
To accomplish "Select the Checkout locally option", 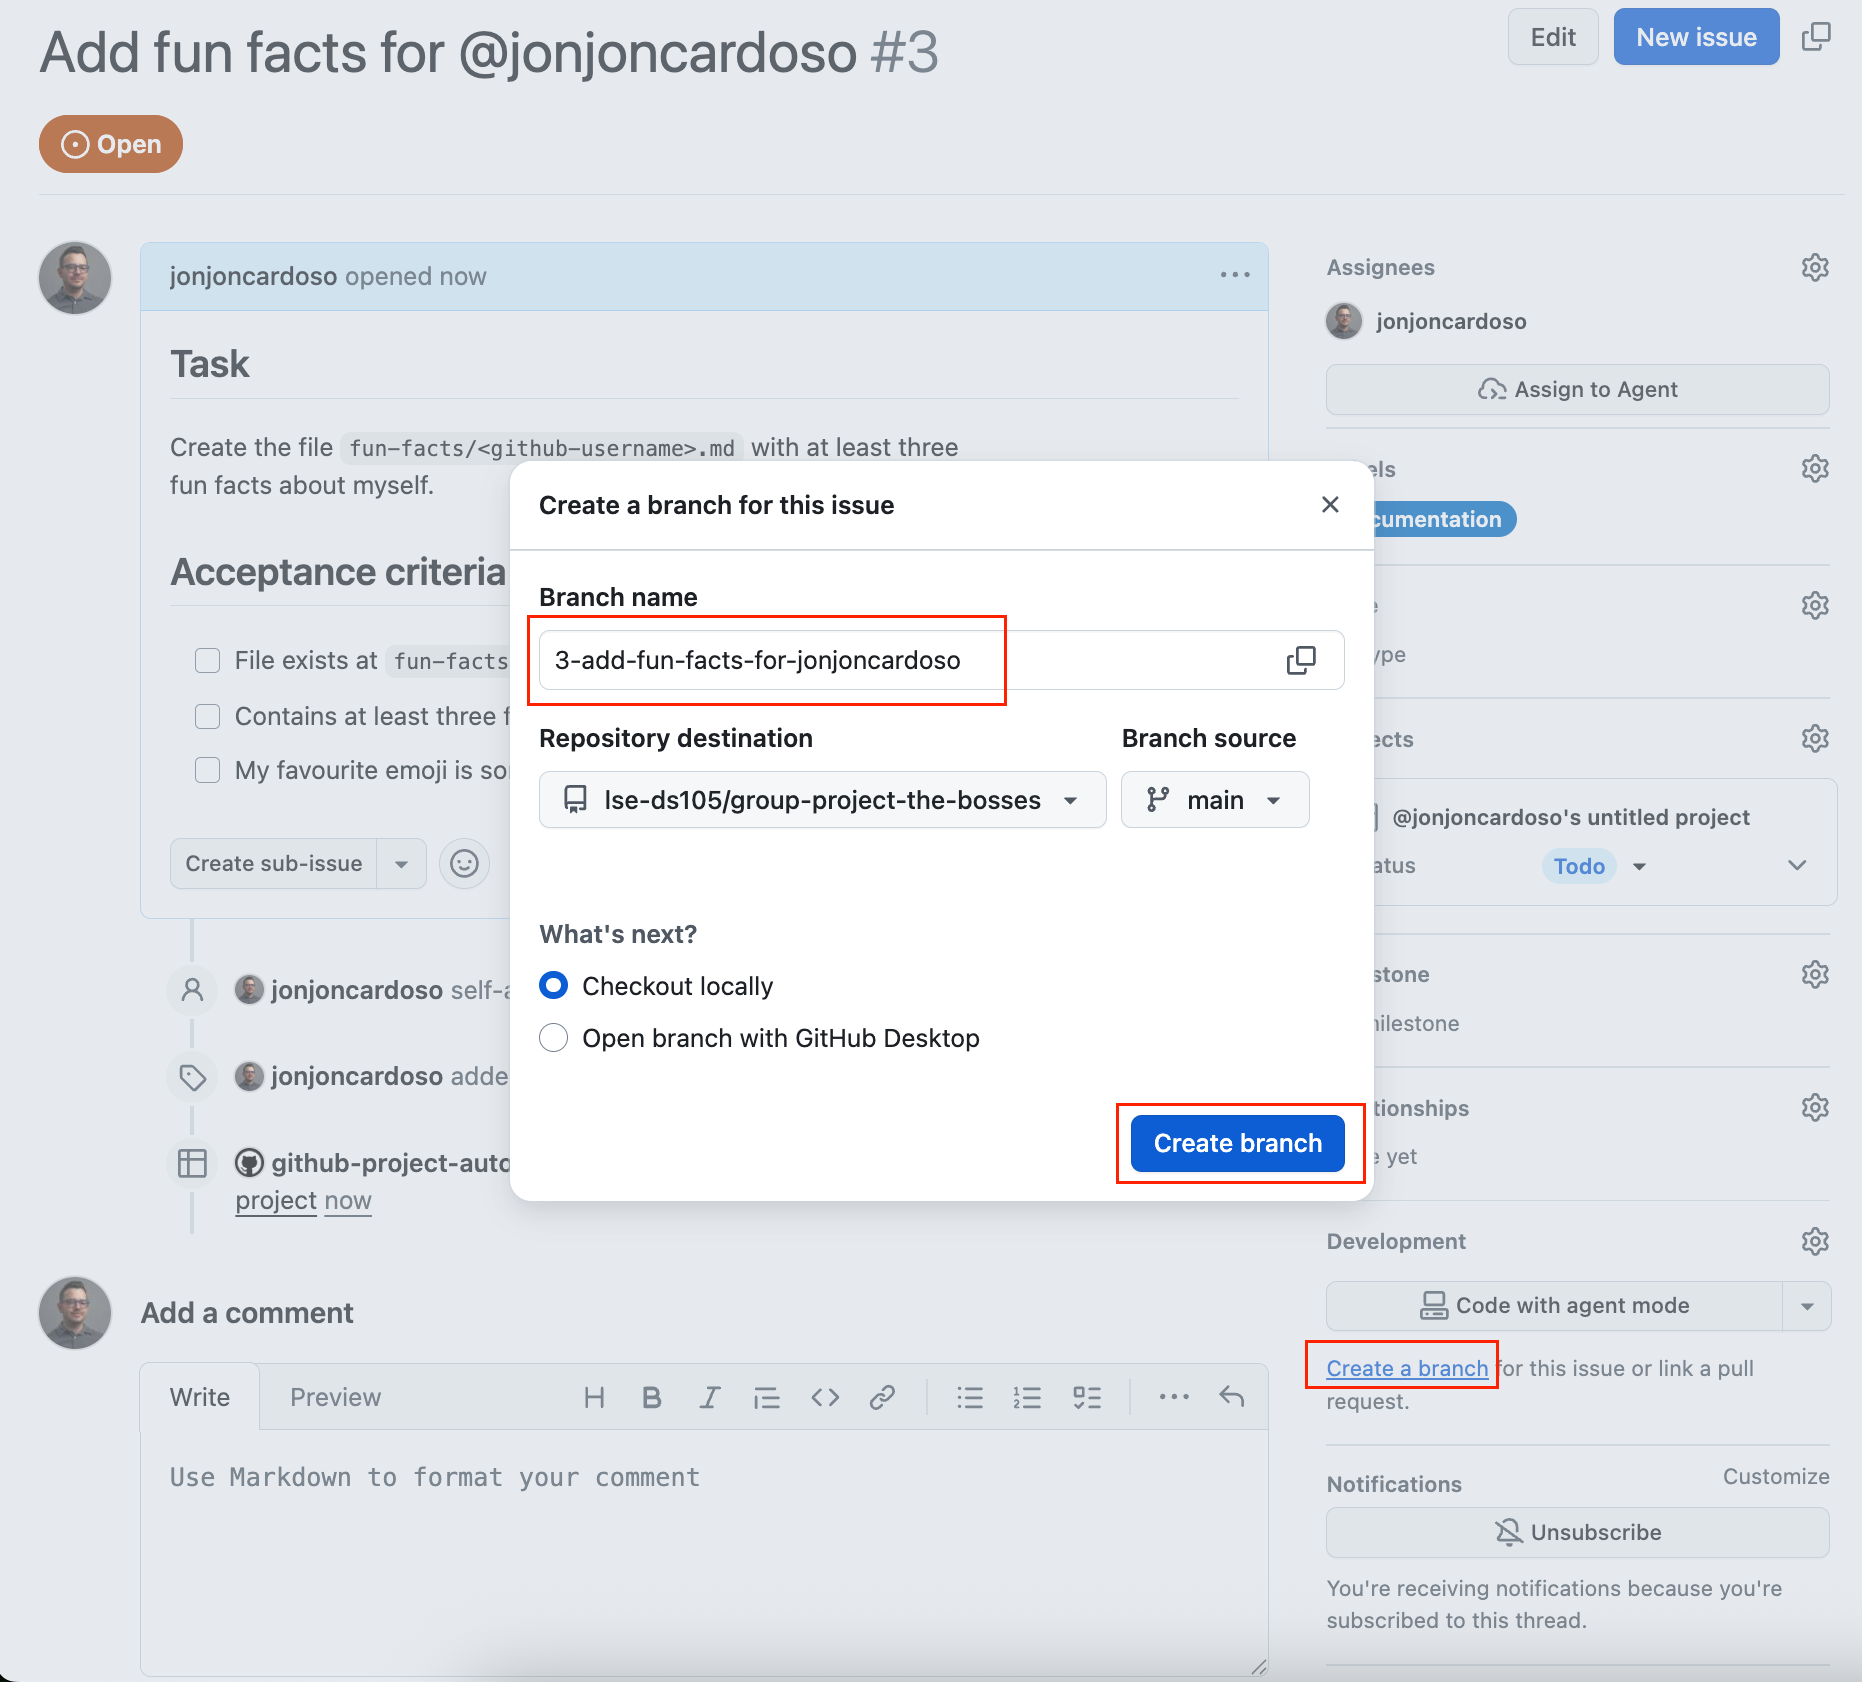I will [554, 986].
